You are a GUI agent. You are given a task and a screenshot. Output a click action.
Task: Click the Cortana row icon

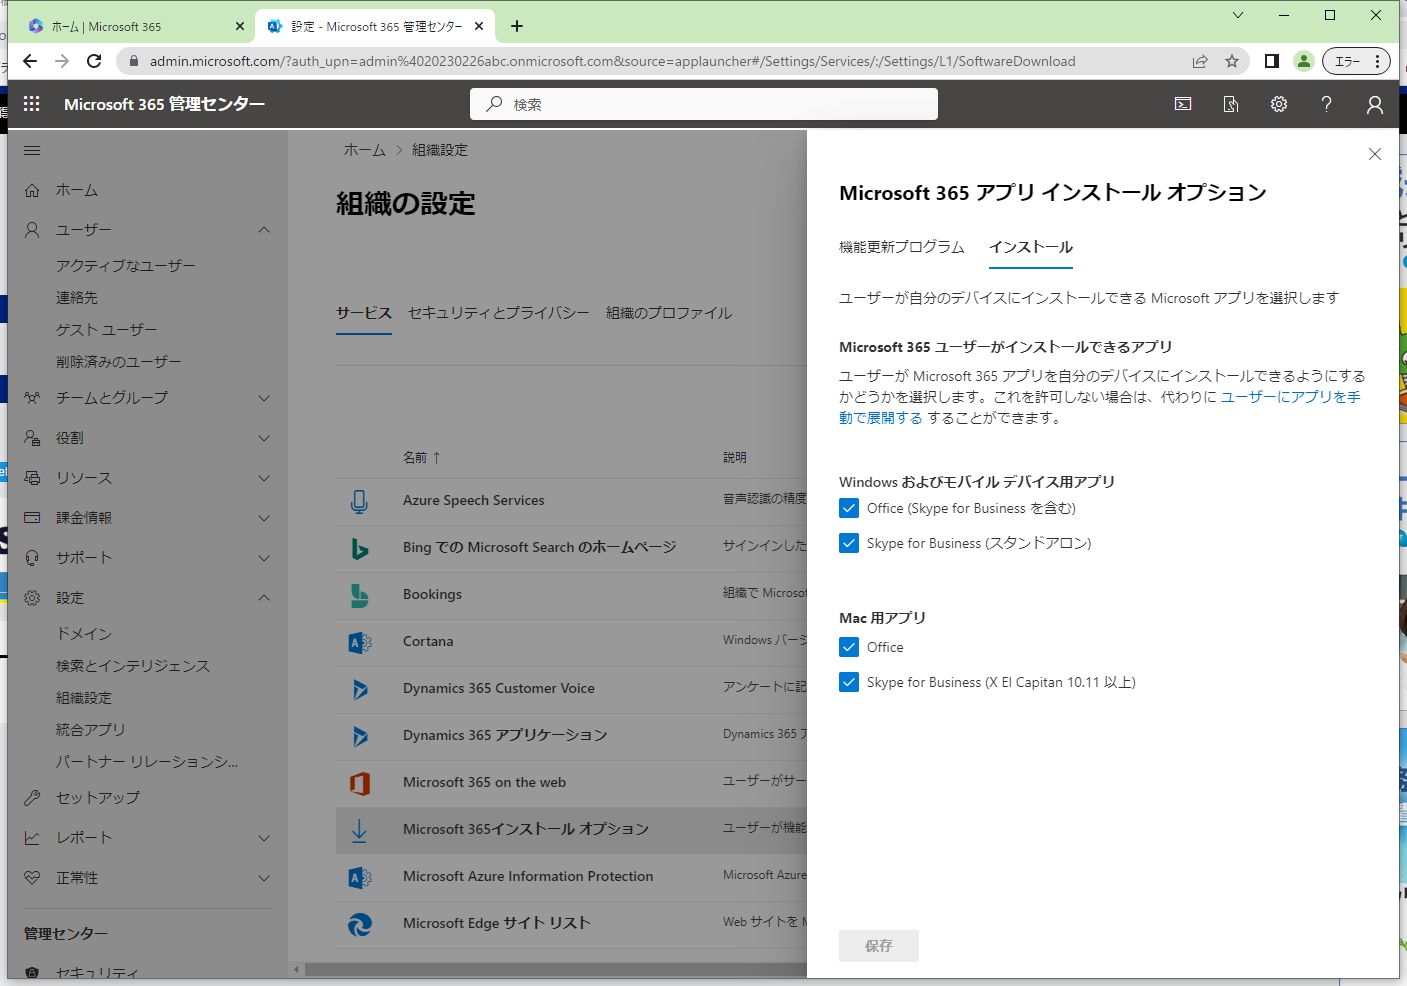click(359, 642)
